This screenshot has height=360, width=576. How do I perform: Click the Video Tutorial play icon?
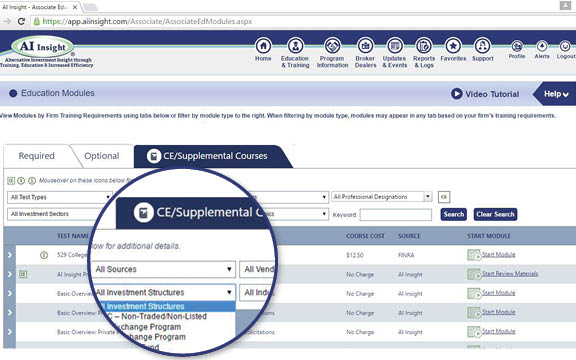point(456,94)
